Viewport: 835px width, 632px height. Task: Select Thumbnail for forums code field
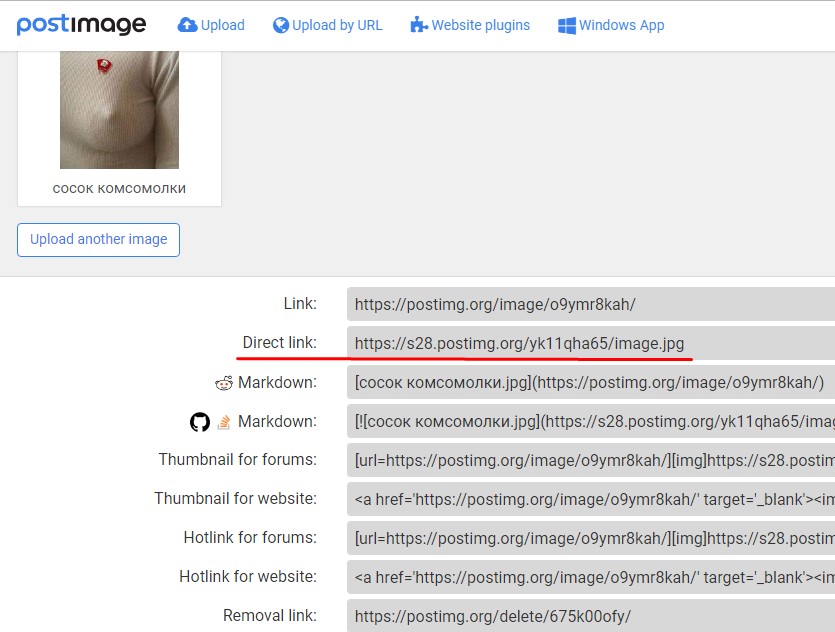591,460
